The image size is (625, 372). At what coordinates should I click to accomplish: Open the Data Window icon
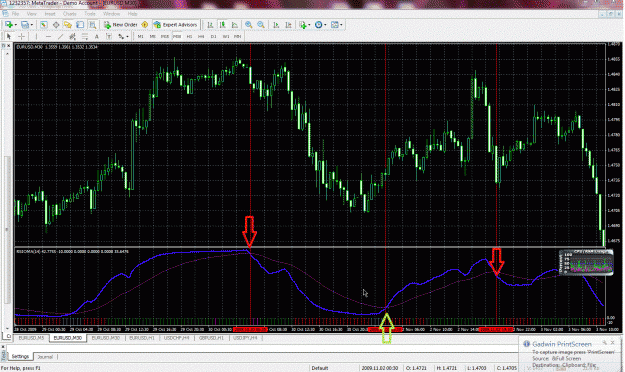click(56, 25)
